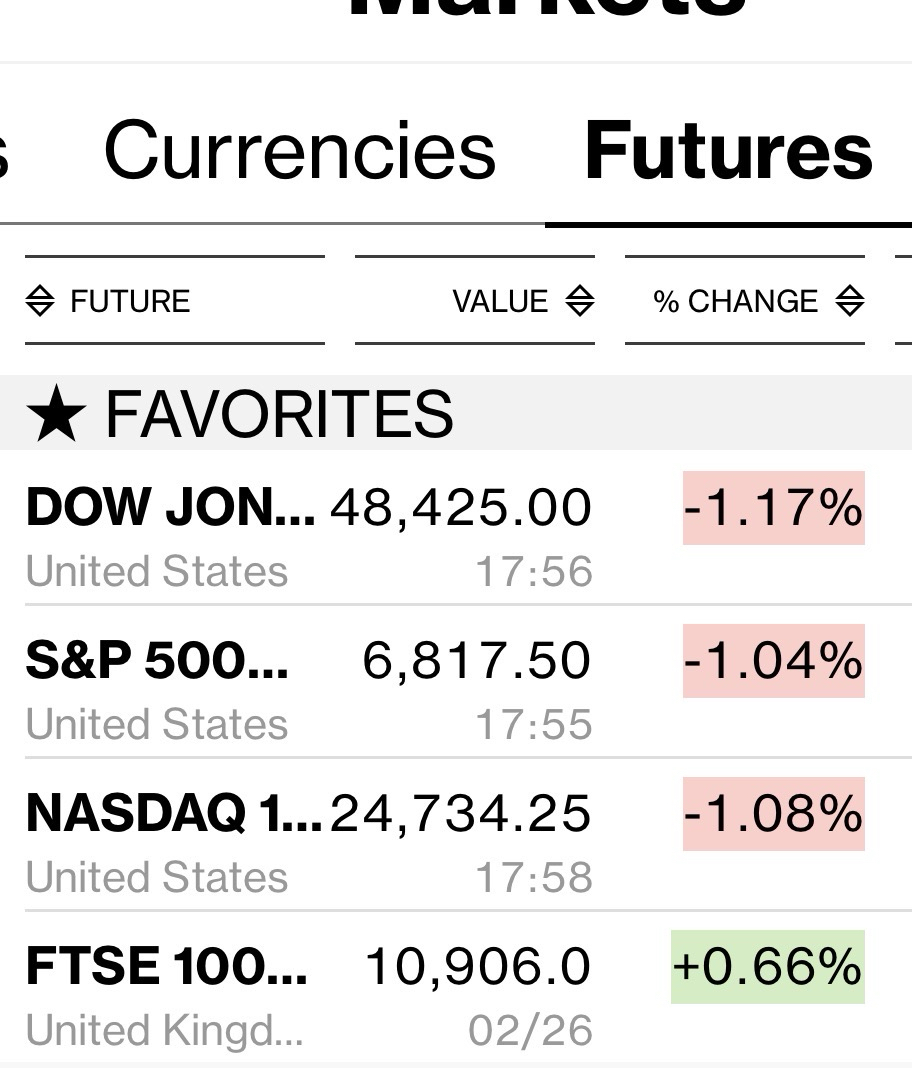
Task: Open the FTSE 100 futures entry
Action: click(166, 966)
